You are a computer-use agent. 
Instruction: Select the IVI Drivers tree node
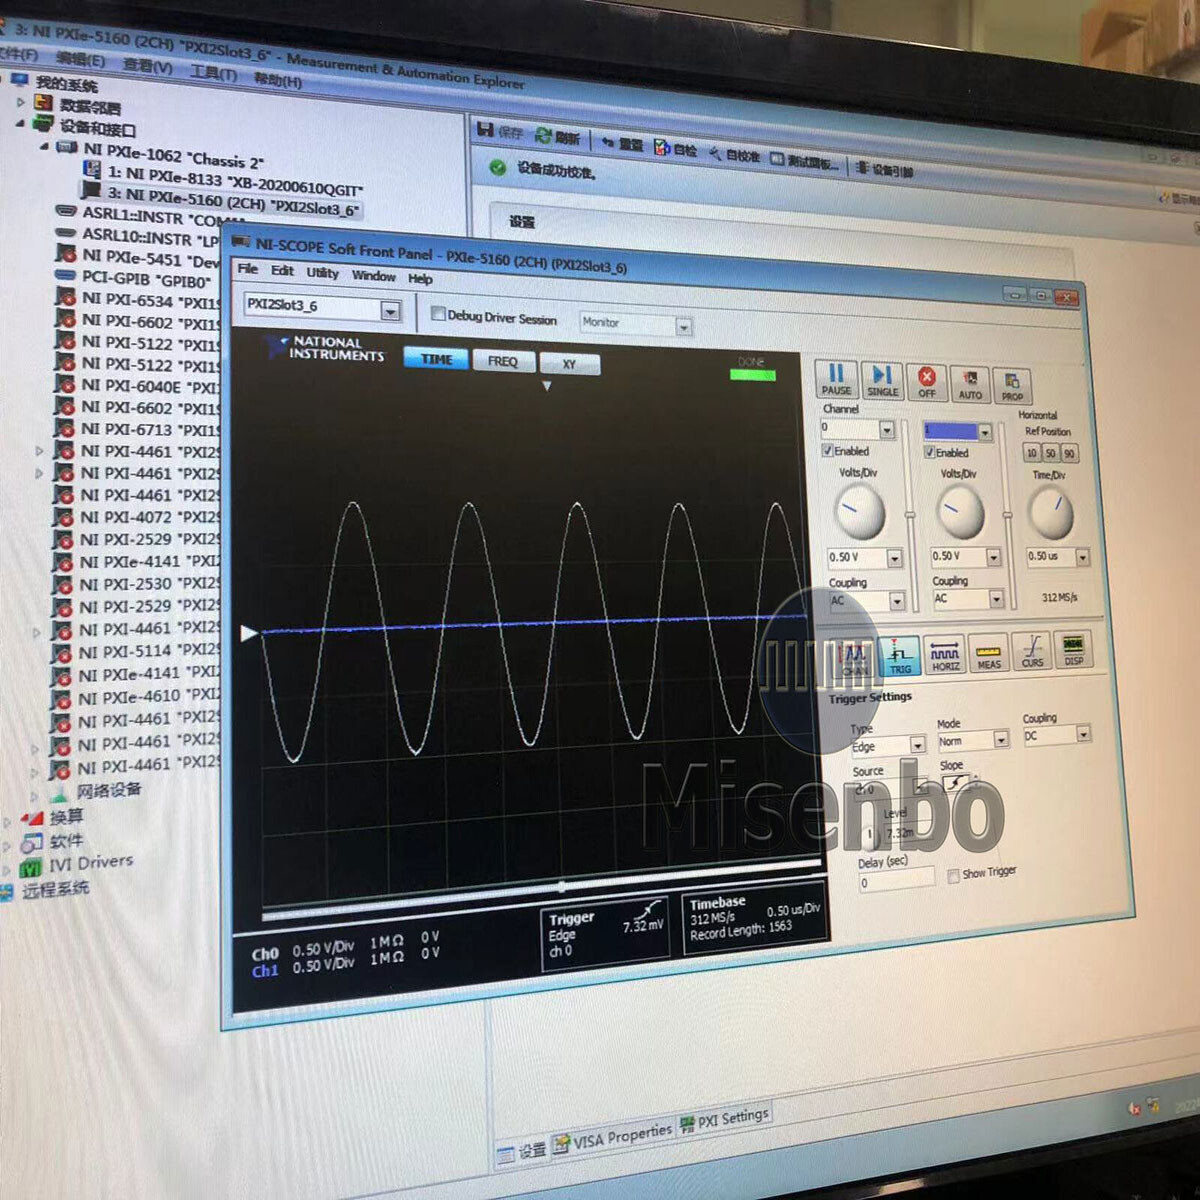click(x=77, y=863)
